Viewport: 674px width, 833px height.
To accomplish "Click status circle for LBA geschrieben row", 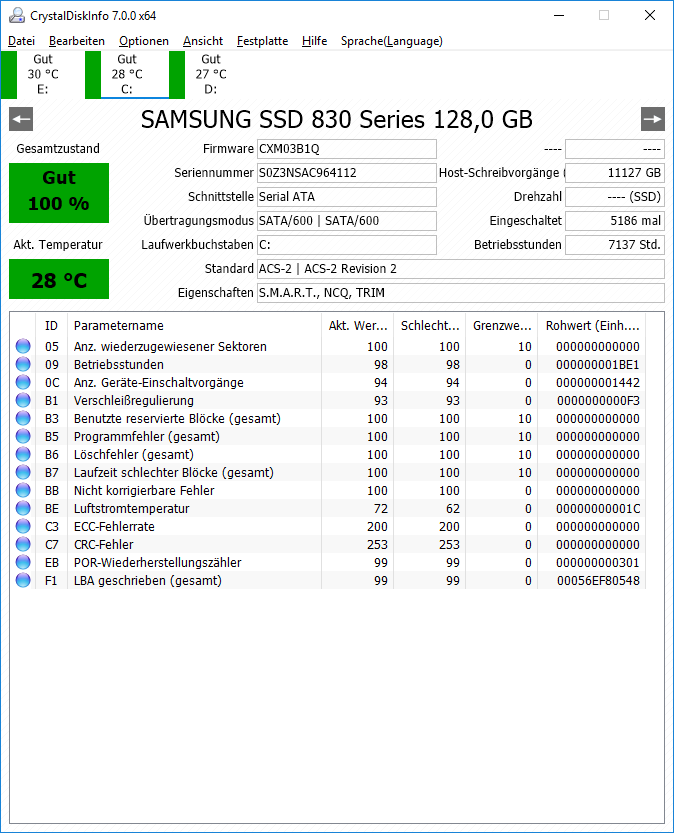I will pos(23,581).
